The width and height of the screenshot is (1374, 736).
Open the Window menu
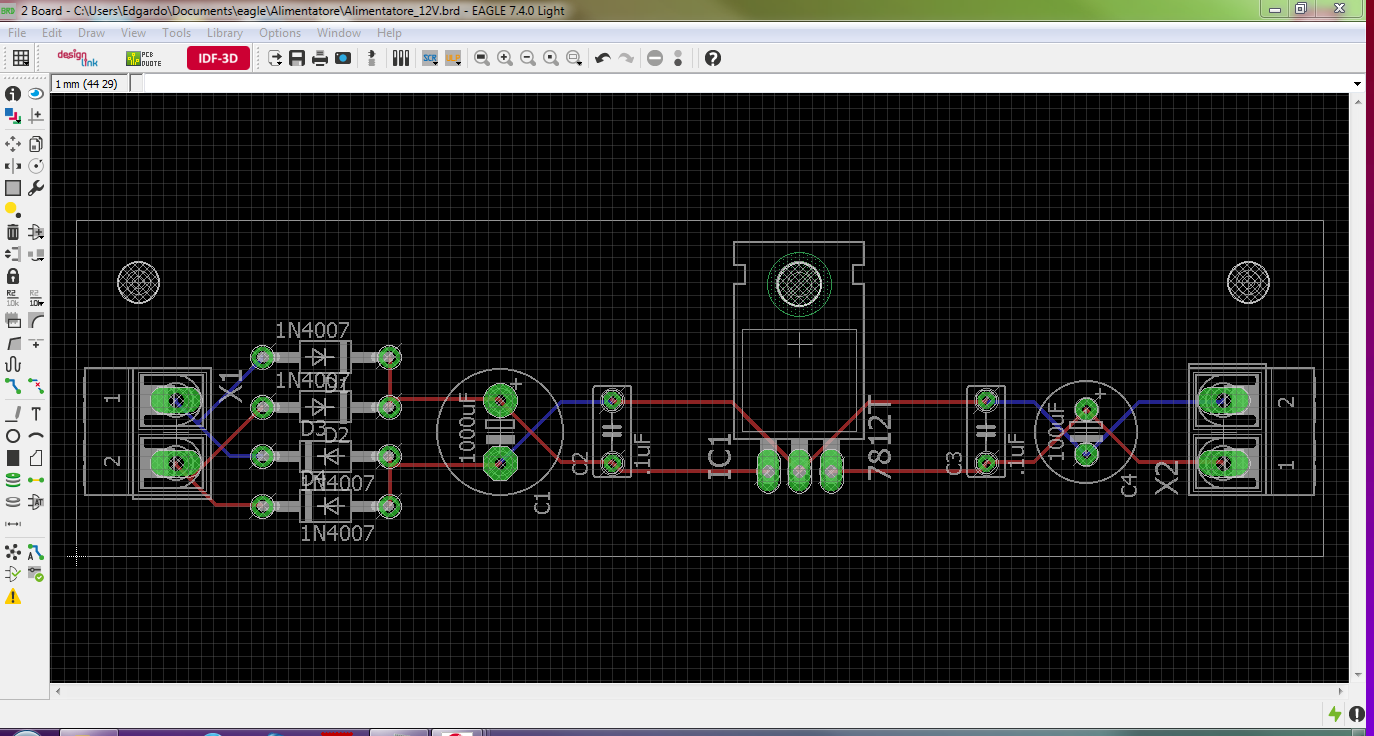click(339, 33)
